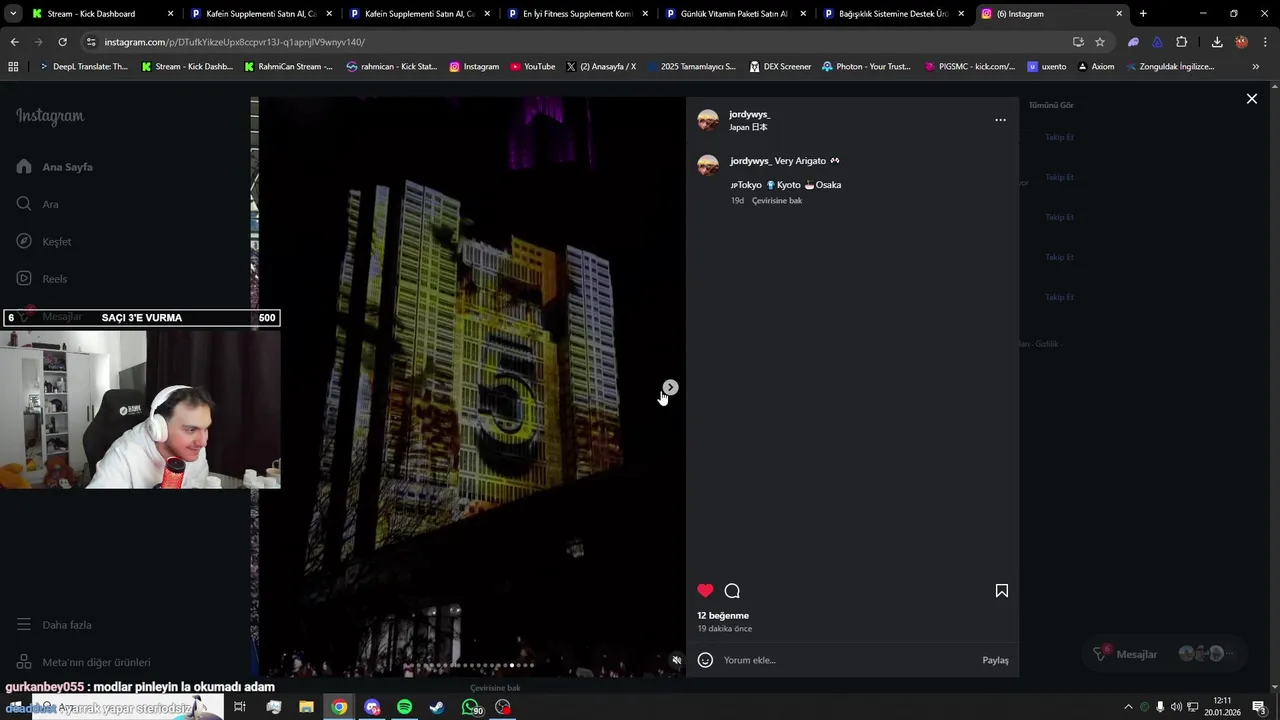Screen dimensions: 1280x720
Task: Open the Japan 日本 location link
Action: tap(748, 127)
